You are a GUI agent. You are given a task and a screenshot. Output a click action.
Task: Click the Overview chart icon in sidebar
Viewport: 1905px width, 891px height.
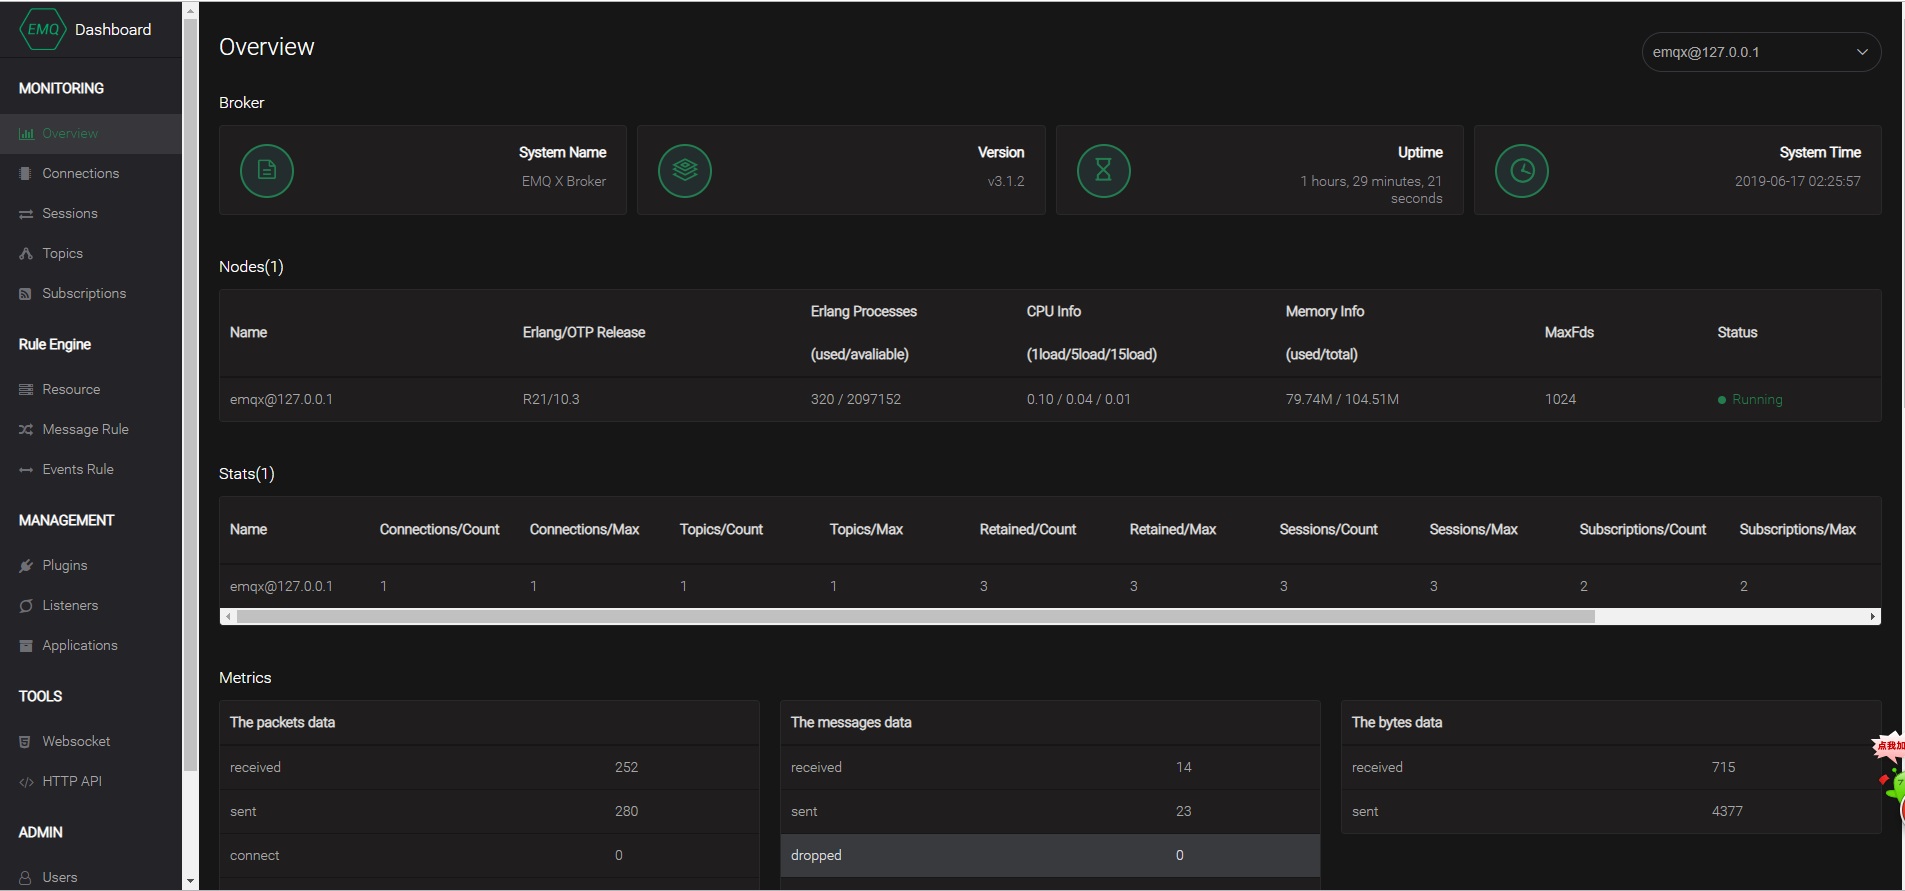26,133
